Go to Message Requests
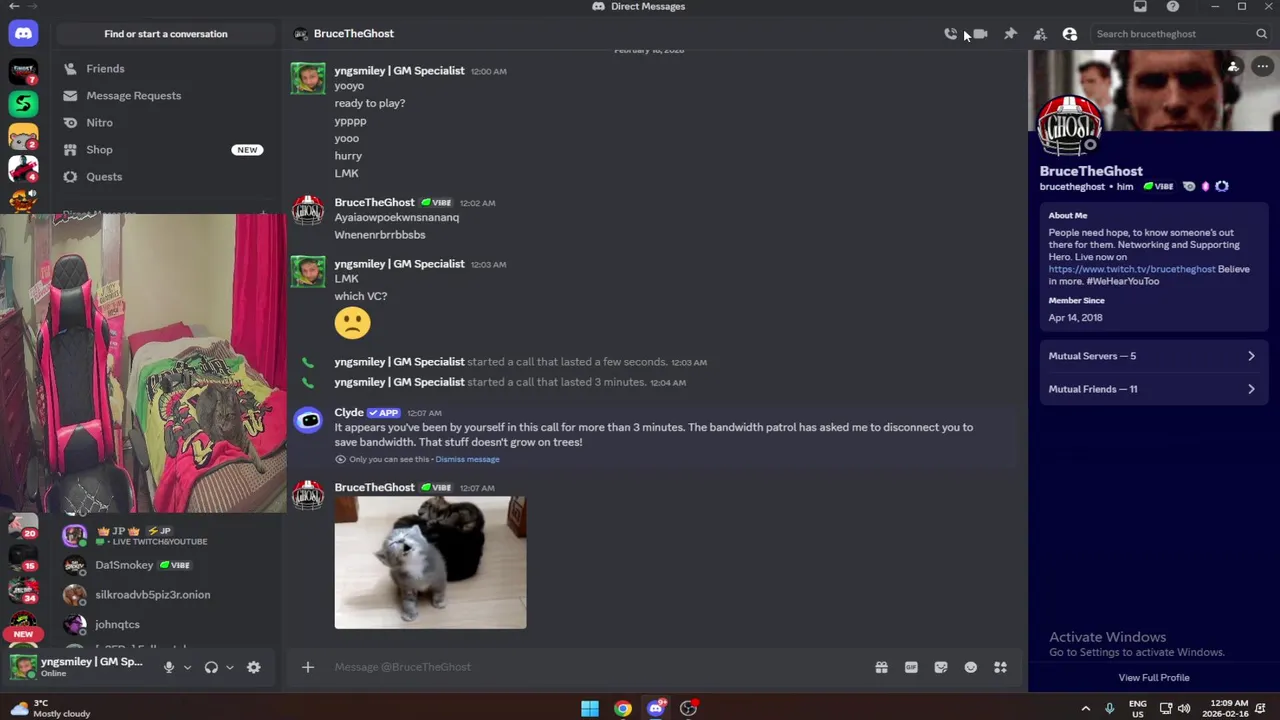 (161, 96)
